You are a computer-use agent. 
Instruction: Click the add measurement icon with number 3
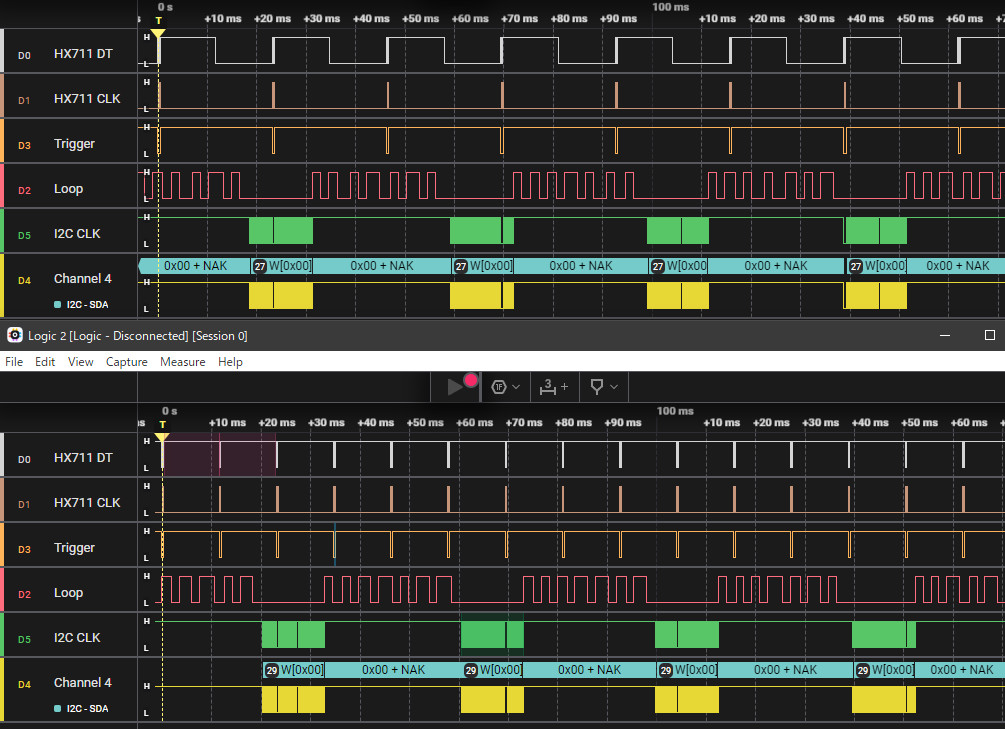547,387
